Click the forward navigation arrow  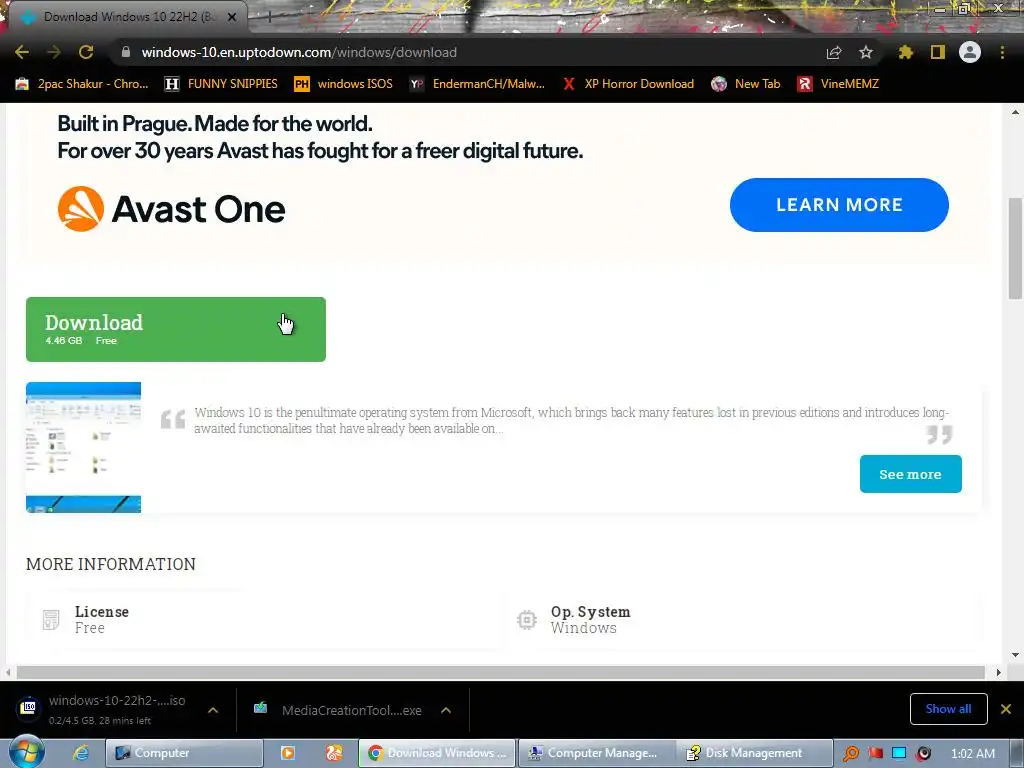point(54,52)
